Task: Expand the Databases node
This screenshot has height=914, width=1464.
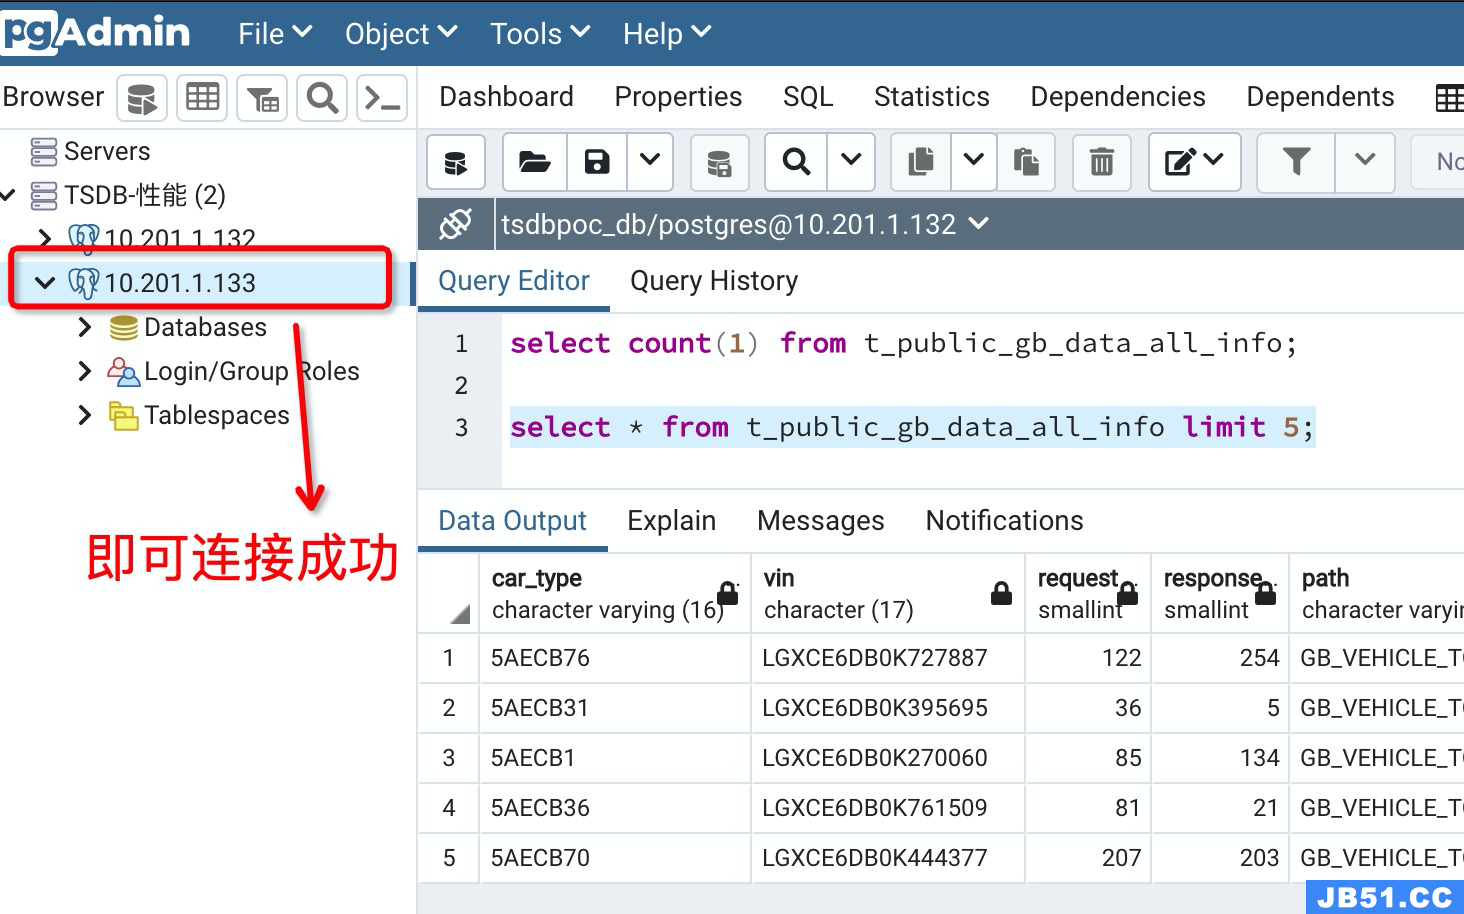Action: 85,327
